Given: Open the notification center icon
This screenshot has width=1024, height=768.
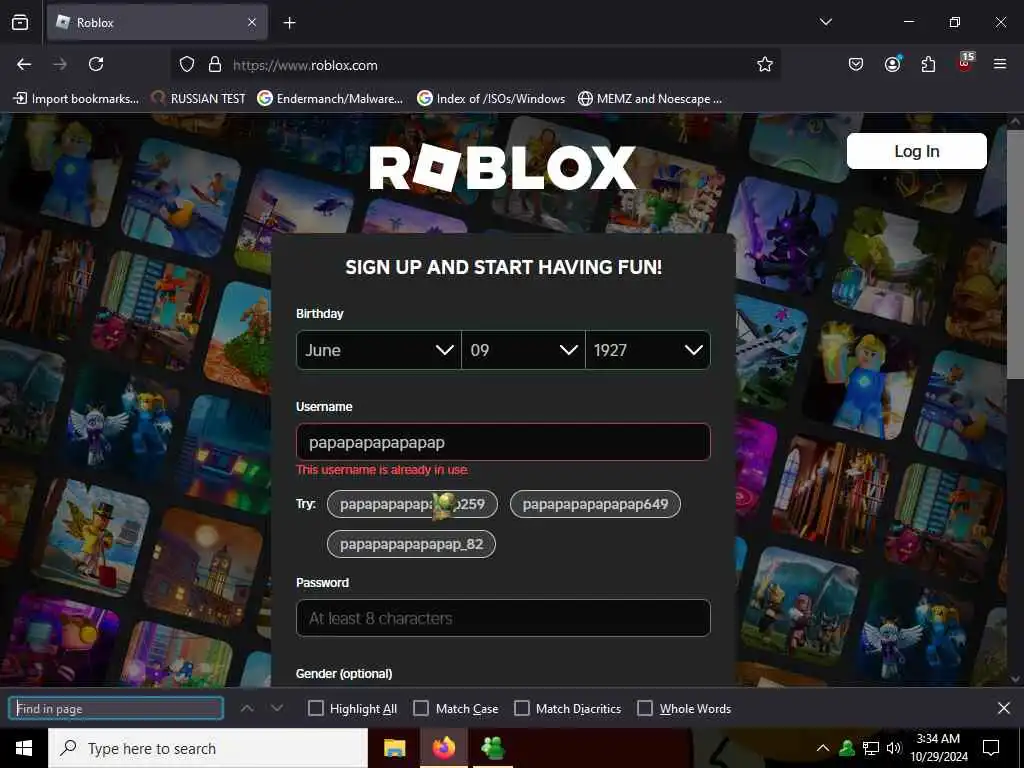Looking at the screenshot, I should coord(991,748).
